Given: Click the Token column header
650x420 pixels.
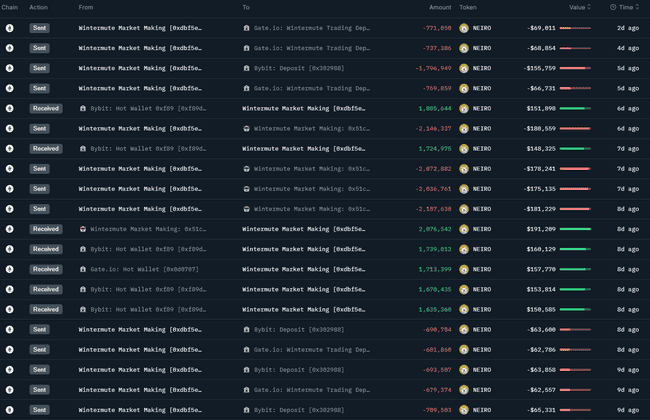Looking at the screenshot, I should click(468, 7).
